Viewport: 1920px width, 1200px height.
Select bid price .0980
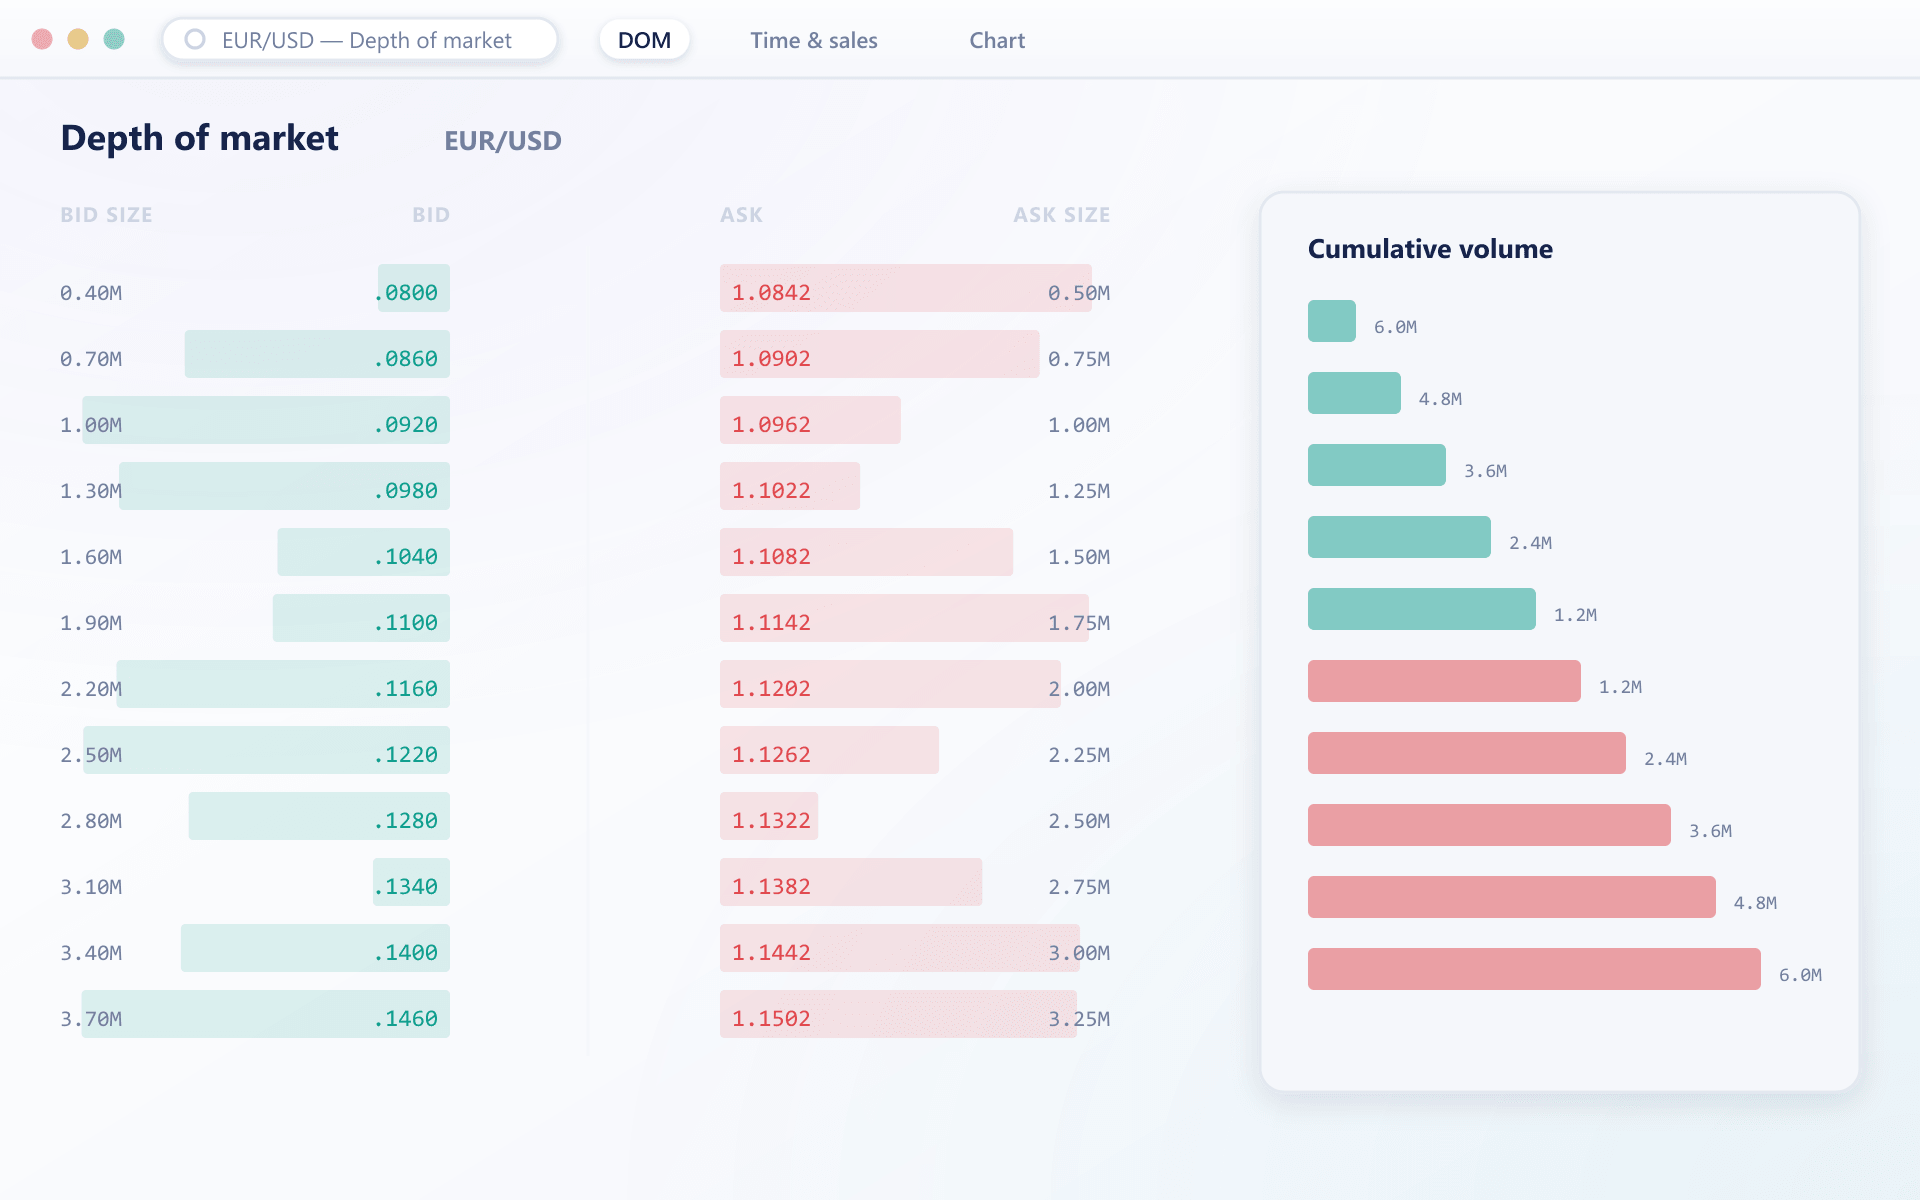[x=406, y=491]
